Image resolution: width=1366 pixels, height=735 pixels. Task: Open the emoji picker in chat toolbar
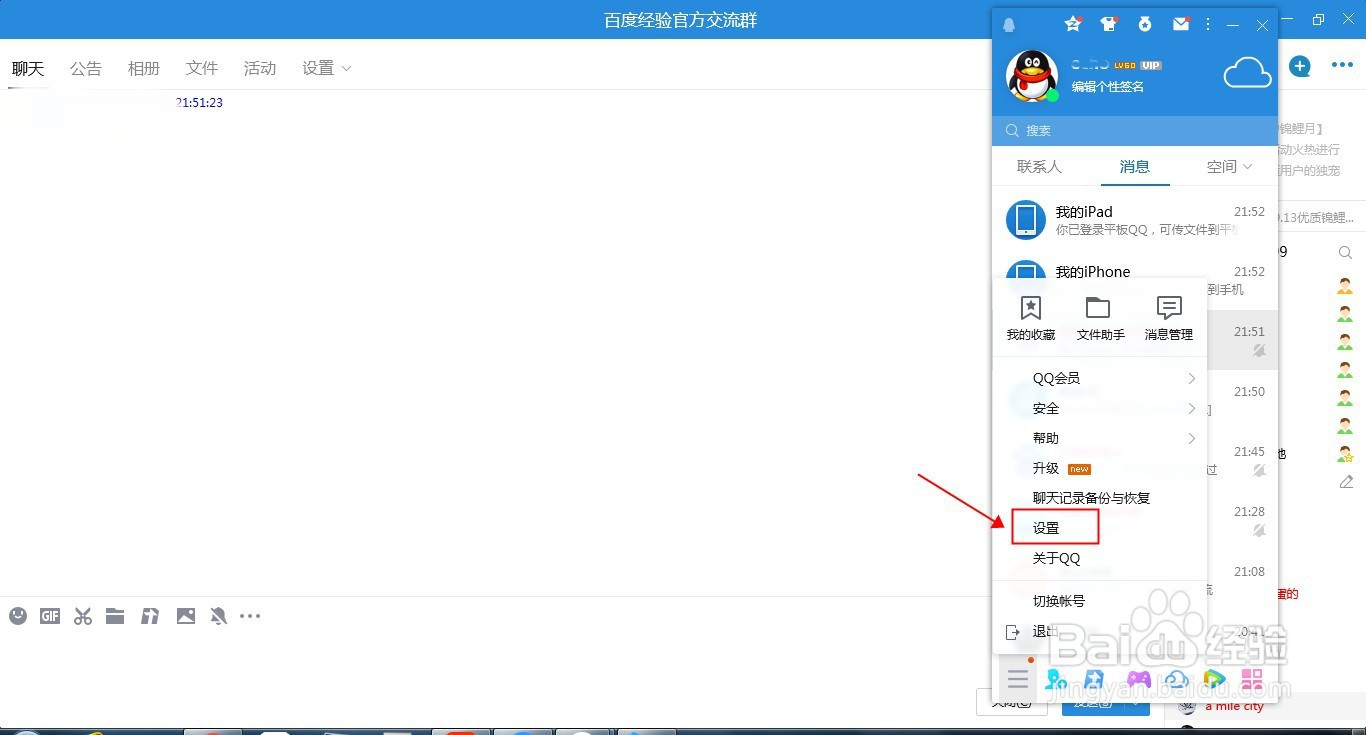18,616
